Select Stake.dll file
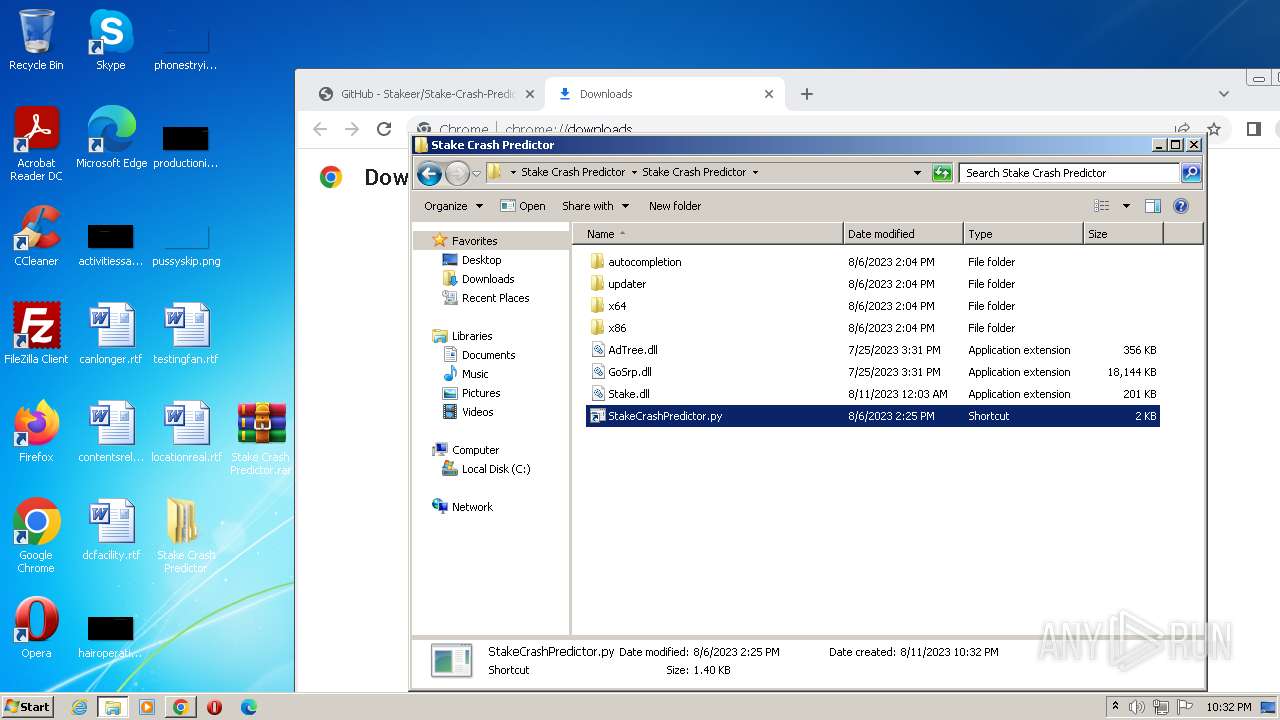 (x=628, y=394)
